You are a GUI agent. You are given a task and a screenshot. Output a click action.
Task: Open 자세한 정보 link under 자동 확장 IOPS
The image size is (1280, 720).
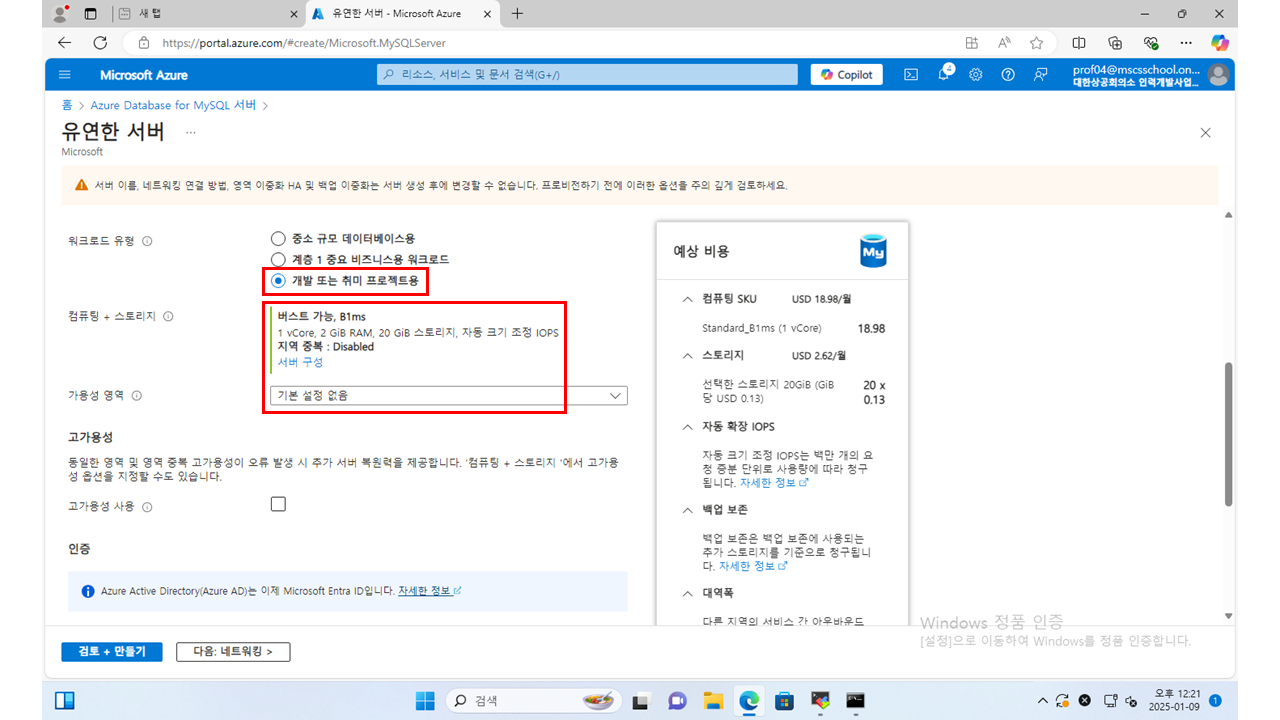point(774,482)
